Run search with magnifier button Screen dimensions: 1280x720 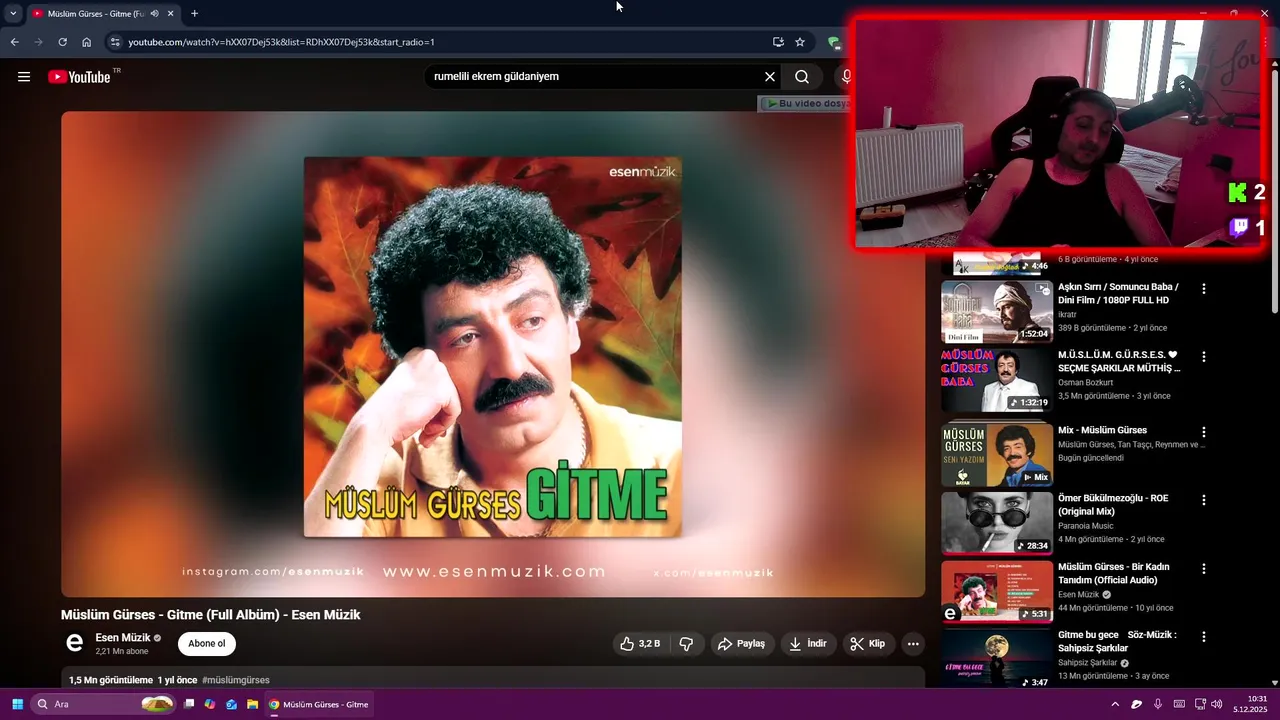click(x=802, y=77)
